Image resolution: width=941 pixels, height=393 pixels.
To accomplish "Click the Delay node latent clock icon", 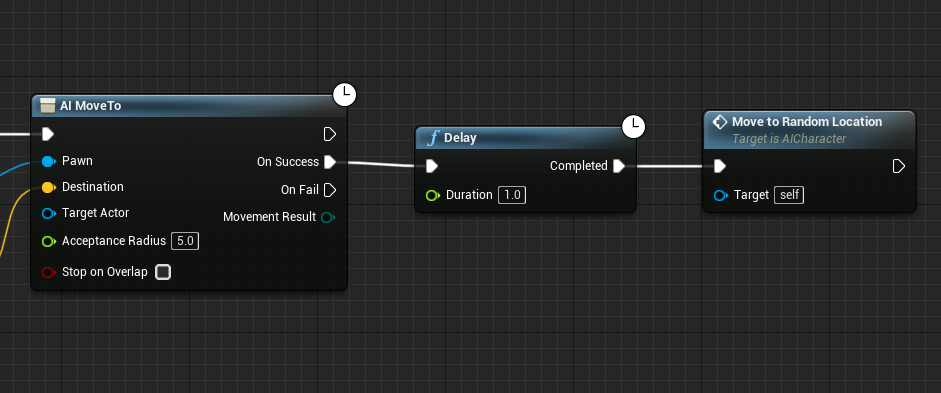I will (x=633, y=127).
